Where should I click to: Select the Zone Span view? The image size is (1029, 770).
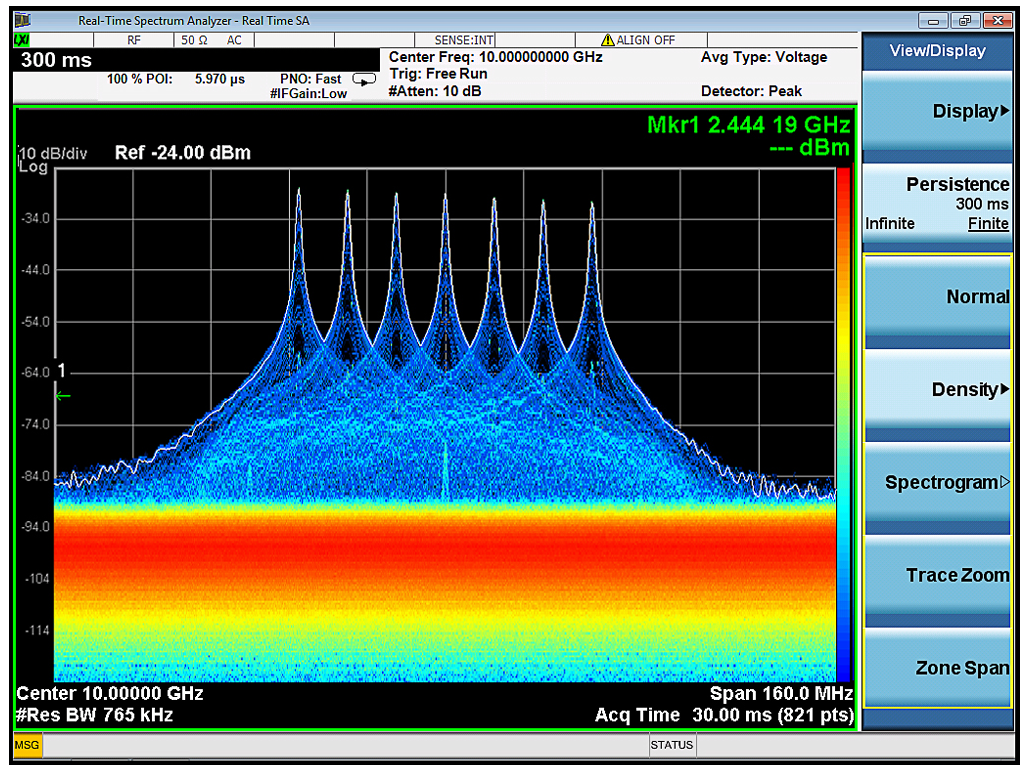937,668
